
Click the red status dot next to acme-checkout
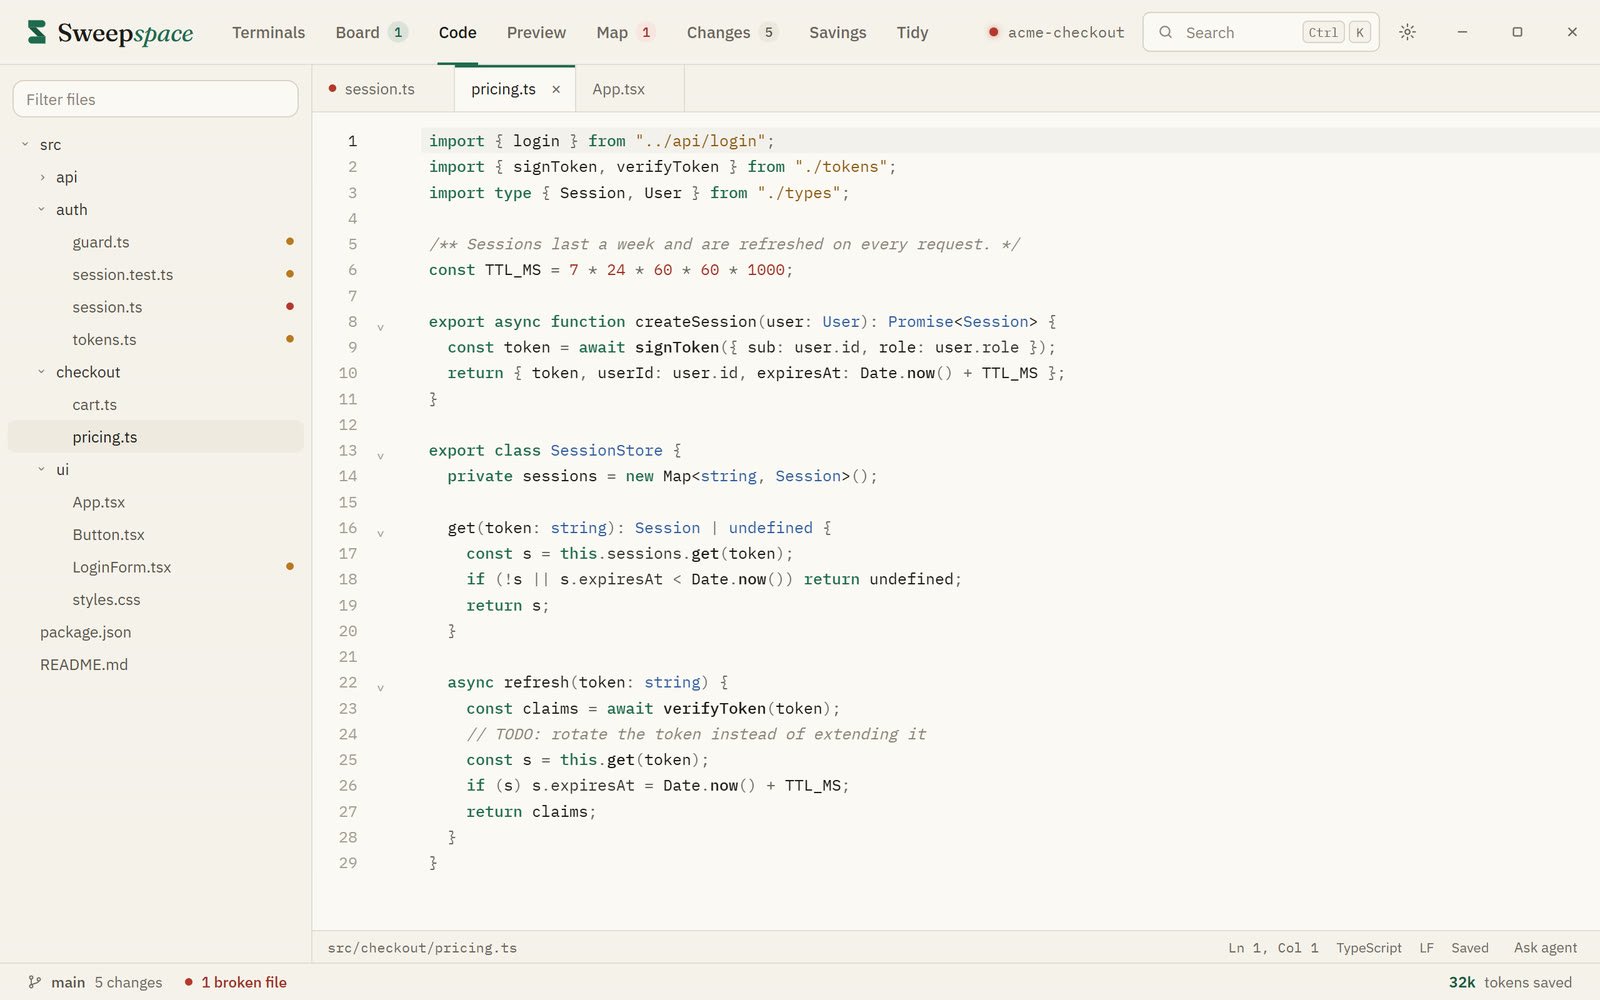tap(993, 32)
